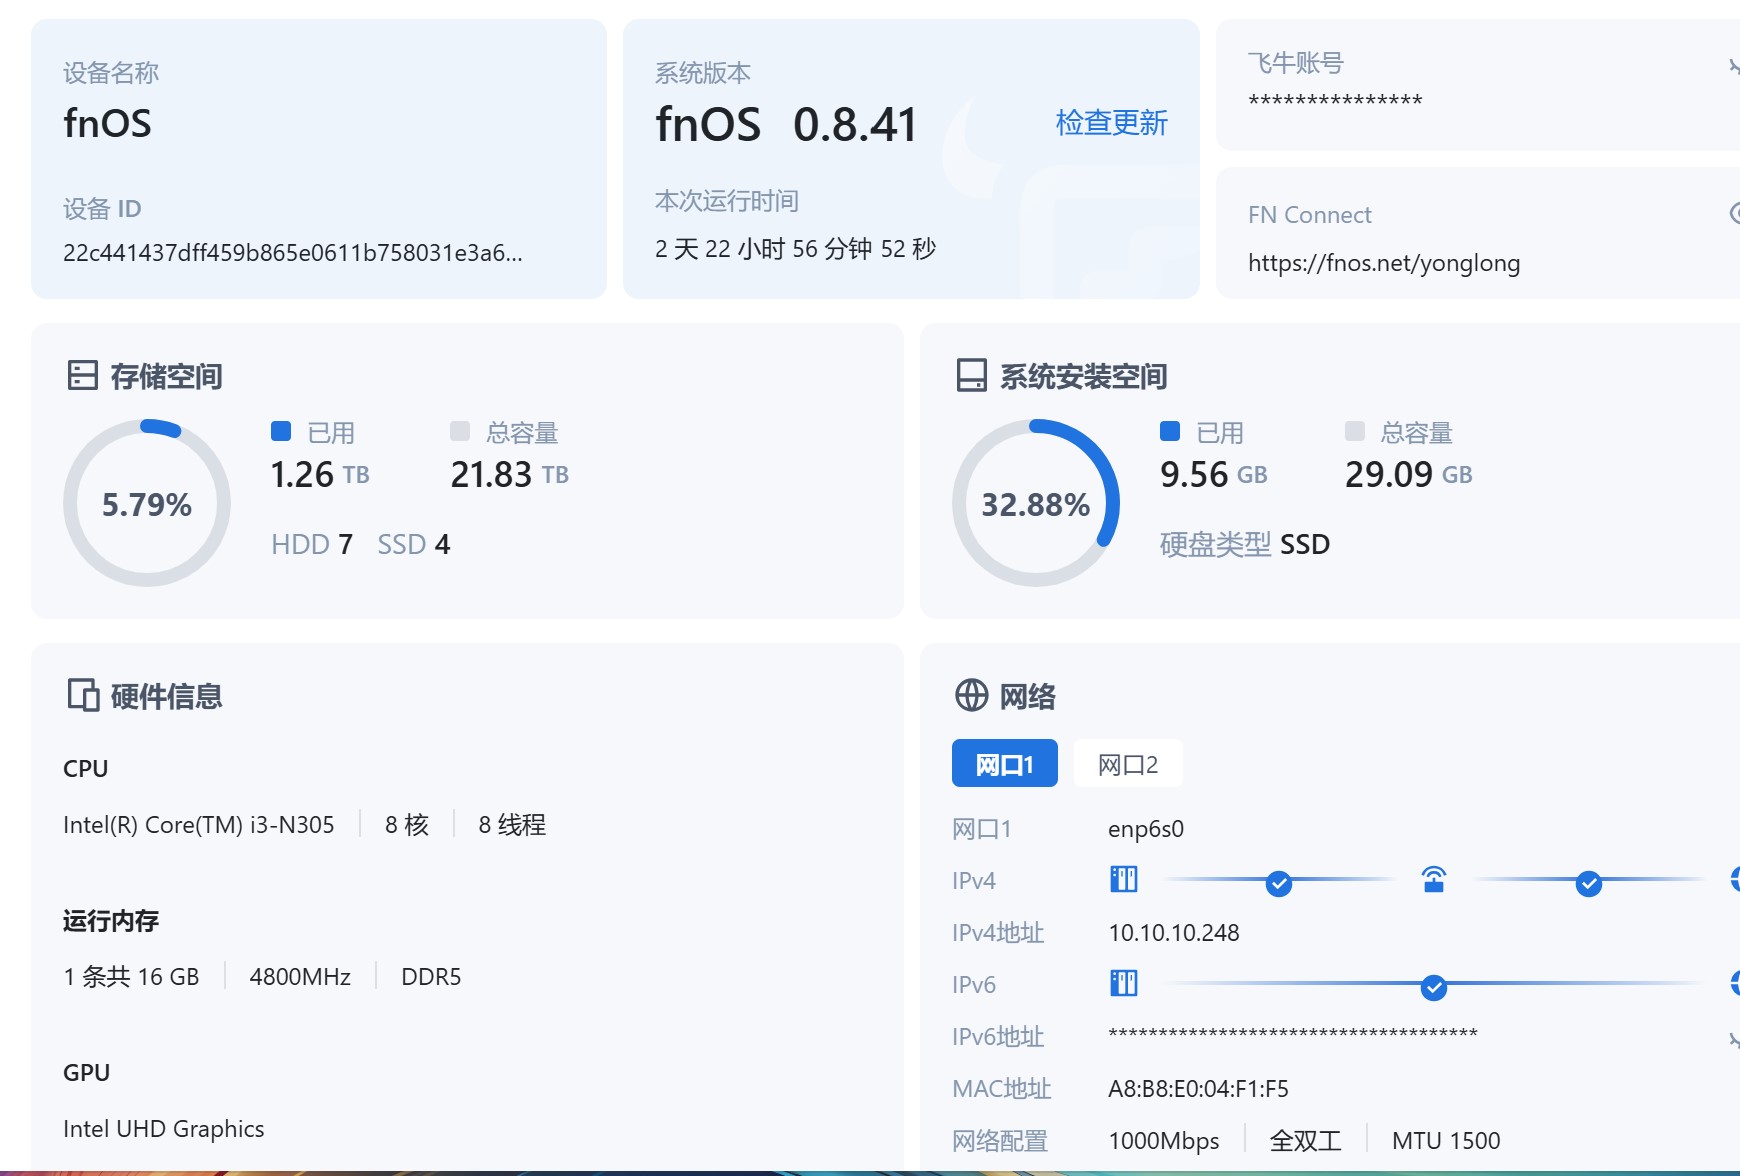Click the 8 线程 thread count
The height and width of the screenshot is (1176, 1740).
coord(512,825)
